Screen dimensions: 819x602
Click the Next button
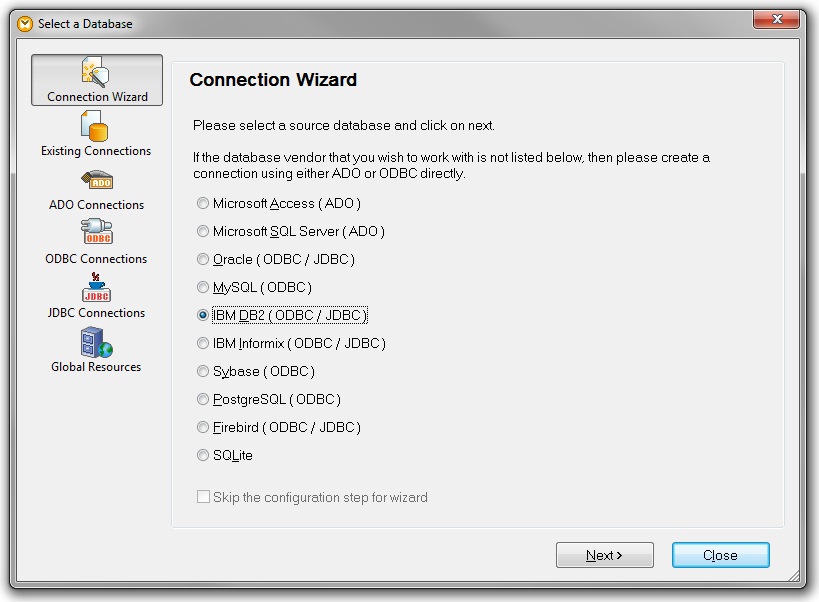click(x=604, y=555)
